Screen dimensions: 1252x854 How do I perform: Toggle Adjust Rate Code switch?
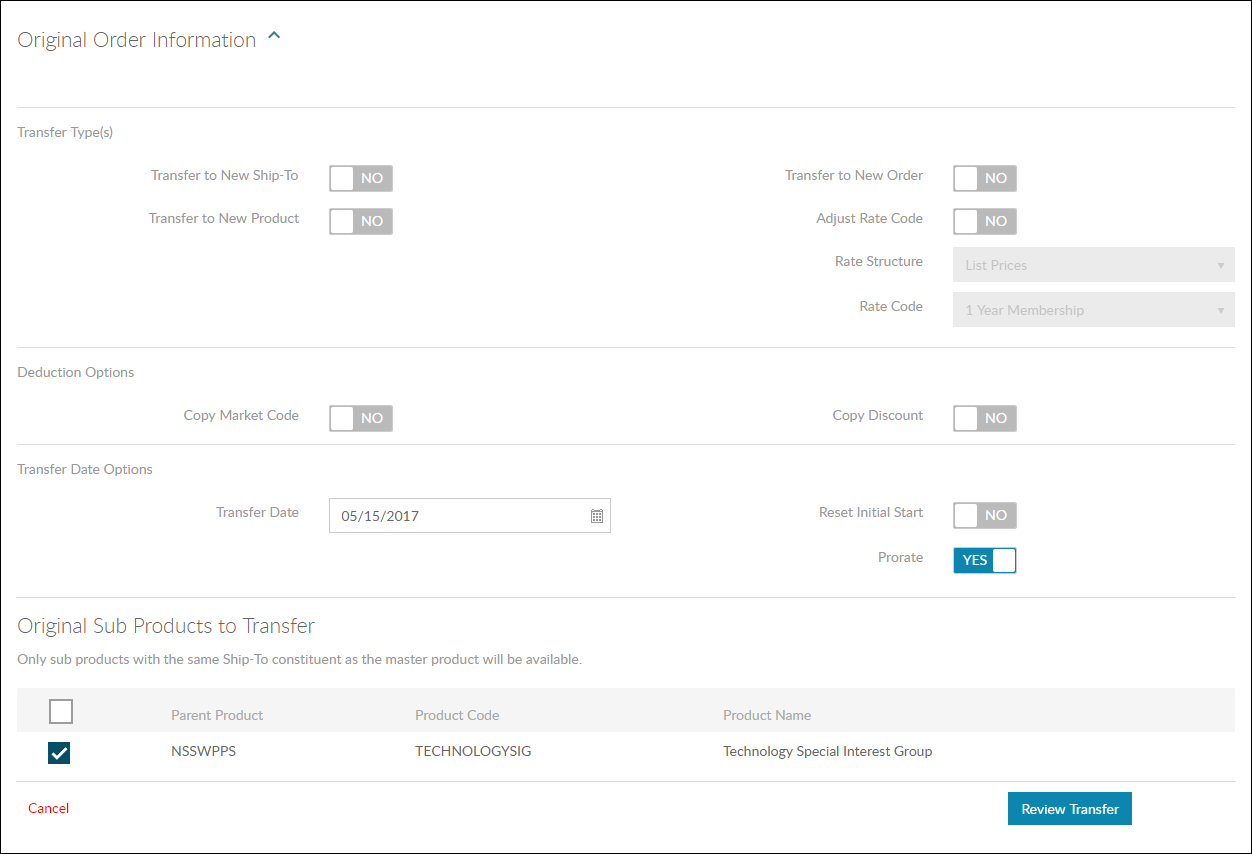[985, 221]
